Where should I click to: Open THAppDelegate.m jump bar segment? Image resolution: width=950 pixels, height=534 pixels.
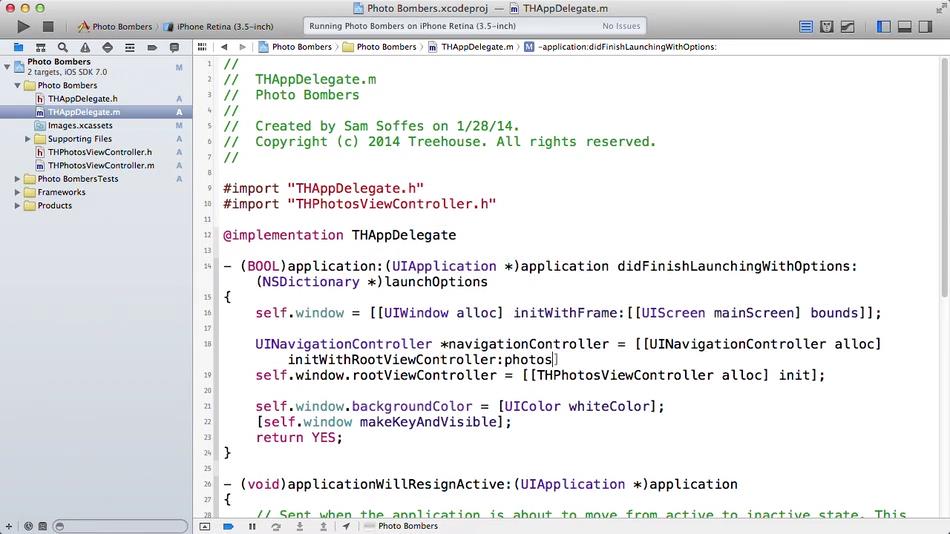click(x=471, y=47)
